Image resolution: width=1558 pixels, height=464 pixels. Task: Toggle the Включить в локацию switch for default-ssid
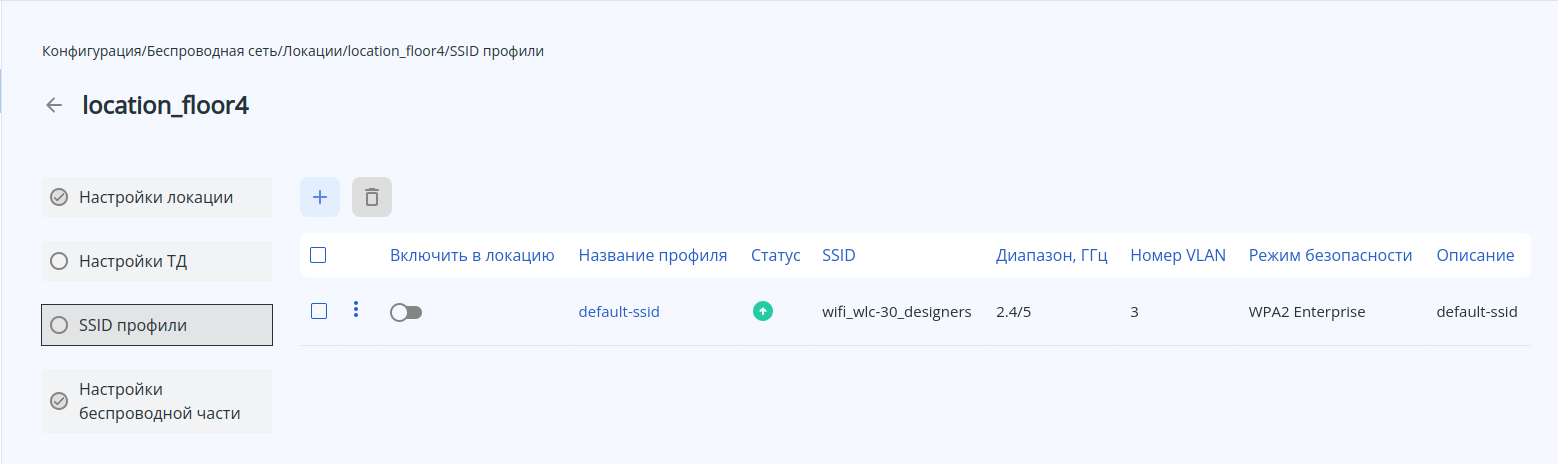point(406,312)
